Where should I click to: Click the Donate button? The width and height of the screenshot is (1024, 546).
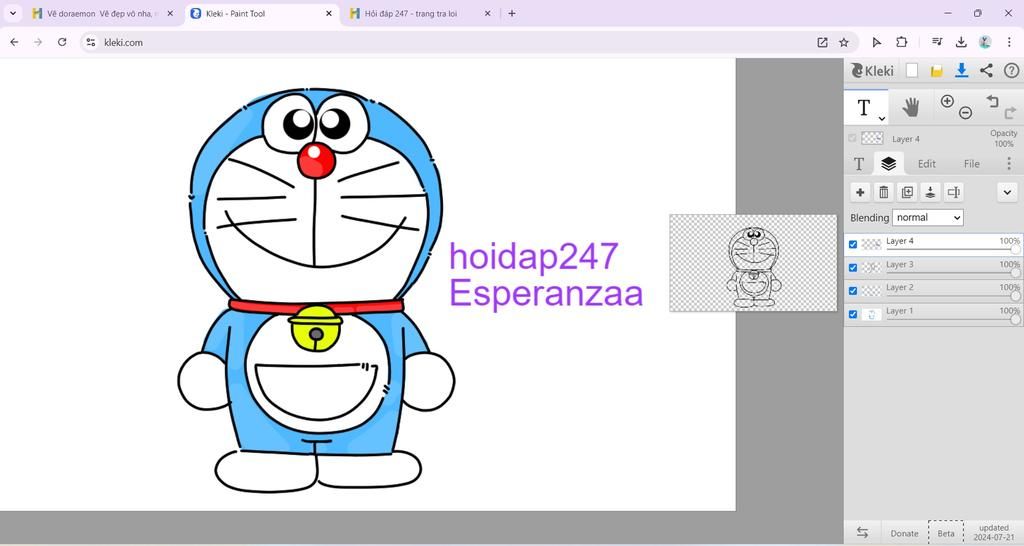904,533
